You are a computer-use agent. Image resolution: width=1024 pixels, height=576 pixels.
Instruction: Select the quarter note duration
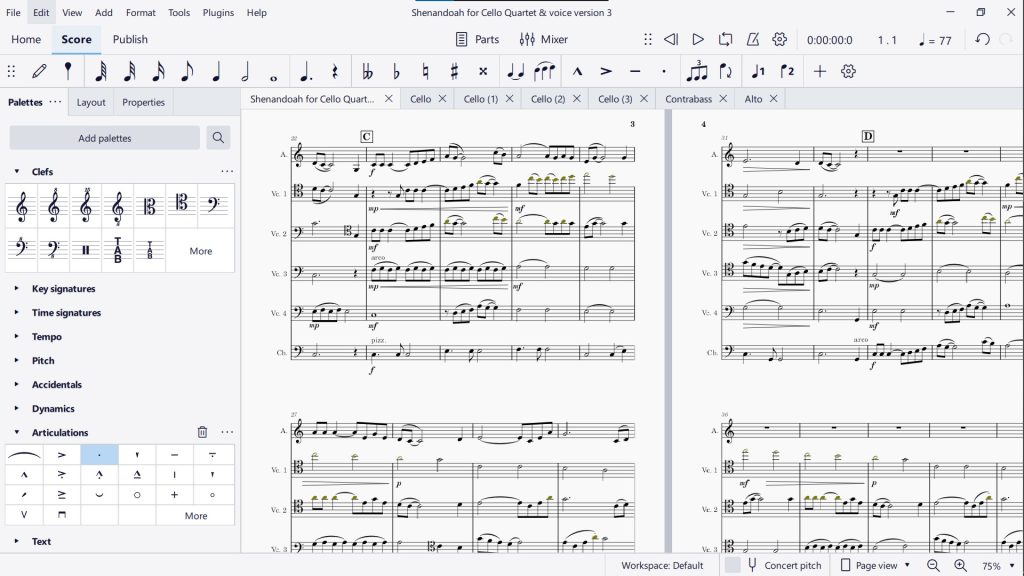pyautogui.click(x=216, y=72)
